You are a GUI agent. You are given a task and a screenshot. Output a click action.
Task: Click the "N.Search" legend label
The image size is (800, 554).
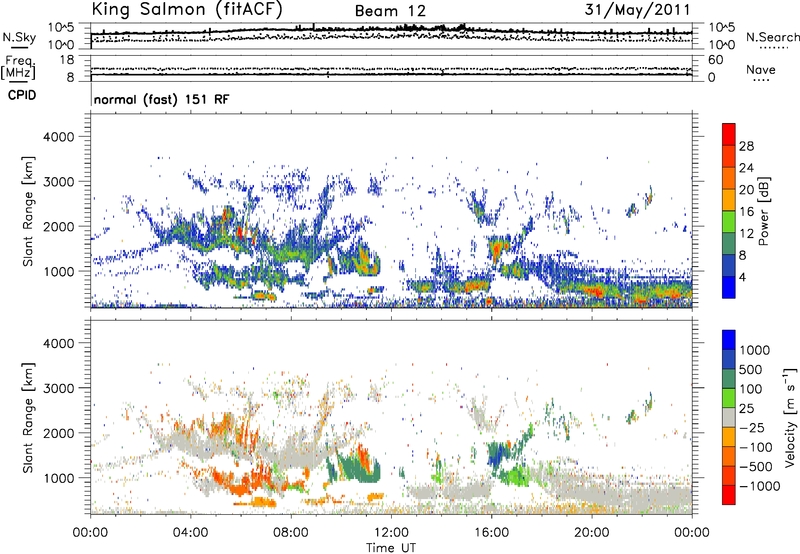pos(772,37)
